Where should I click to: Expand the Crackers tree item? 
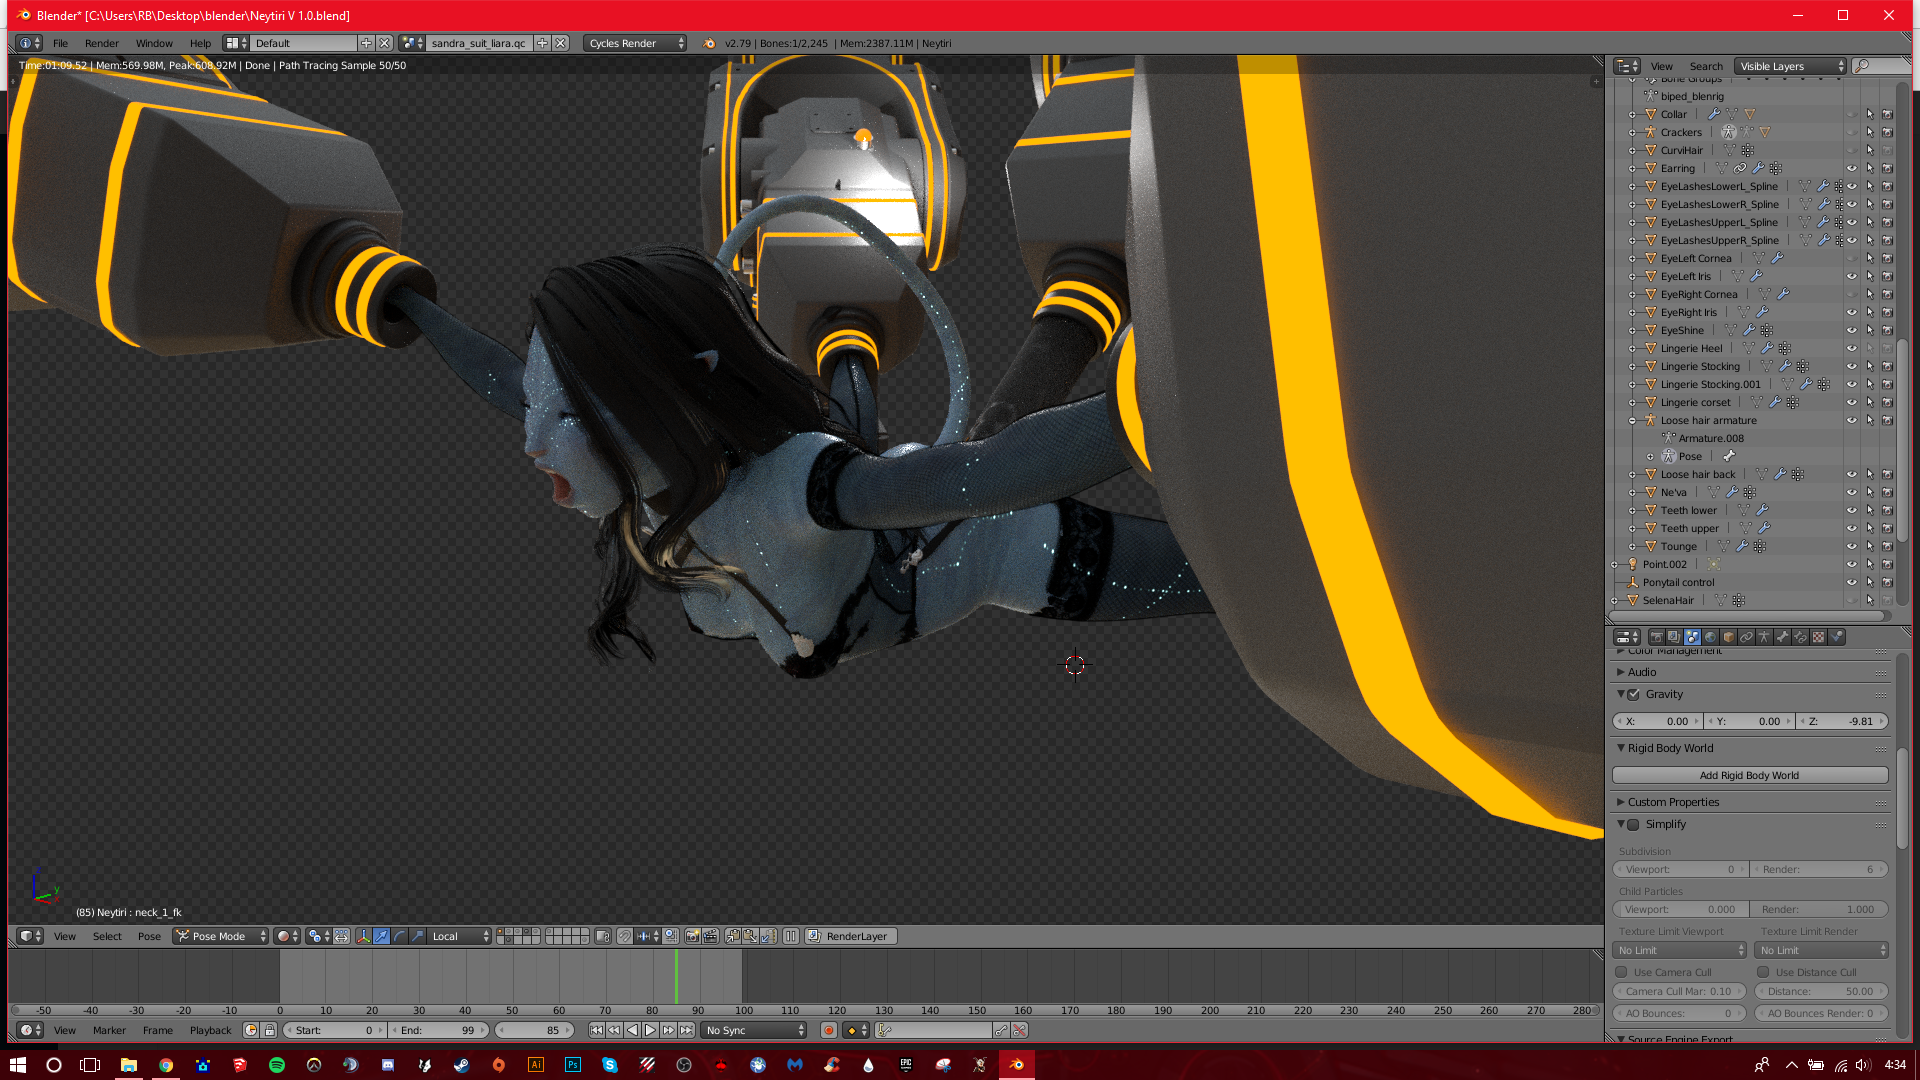tap(1633, 132)
